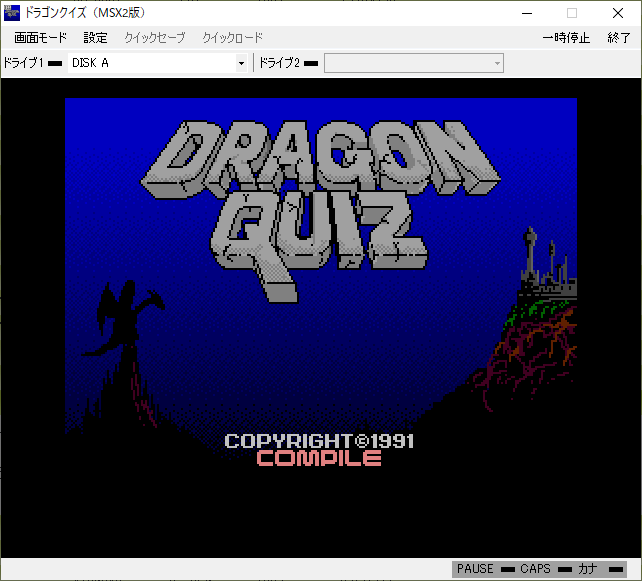Expand the ドライブ1 DISK A dropdown arrow
Image resolution: width=642 pixels, height=581 pixels.
coord(241,63)
